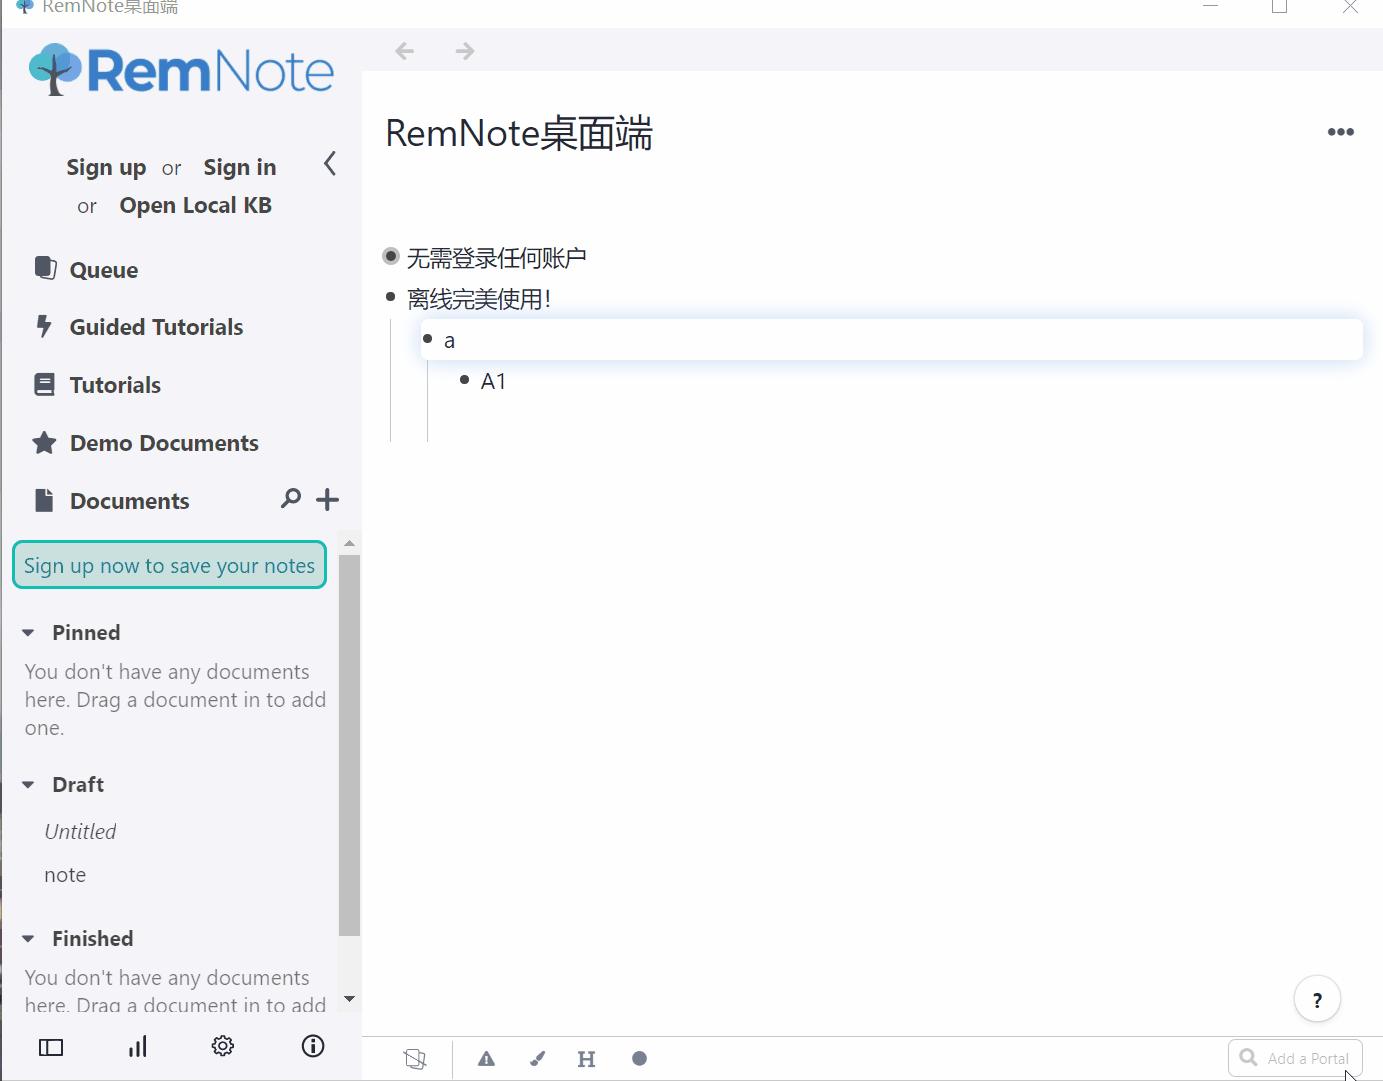The image size is (1383, 1081).
Task: Click the warning triangle toolbar icon
Action: click(487, 1059)
